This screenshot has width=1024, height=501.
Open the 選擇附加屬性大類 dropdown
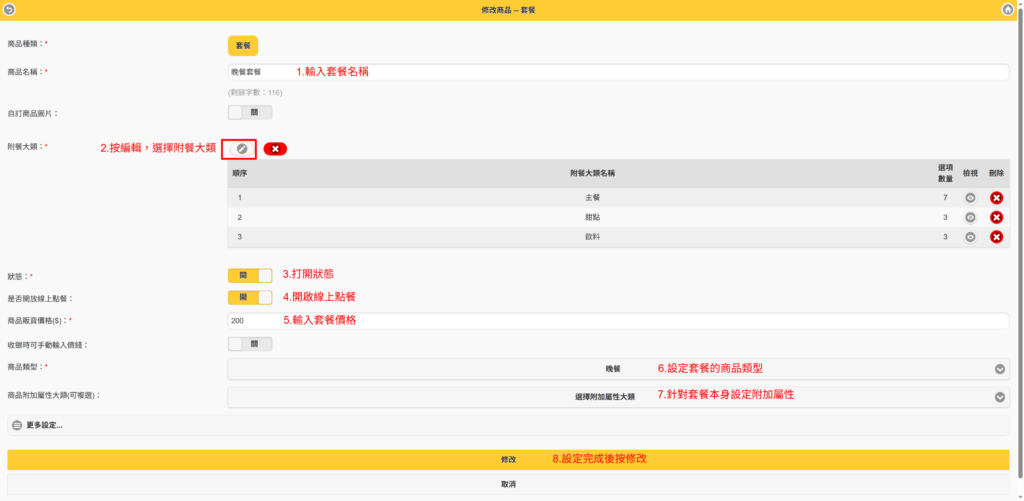[618, 397]
